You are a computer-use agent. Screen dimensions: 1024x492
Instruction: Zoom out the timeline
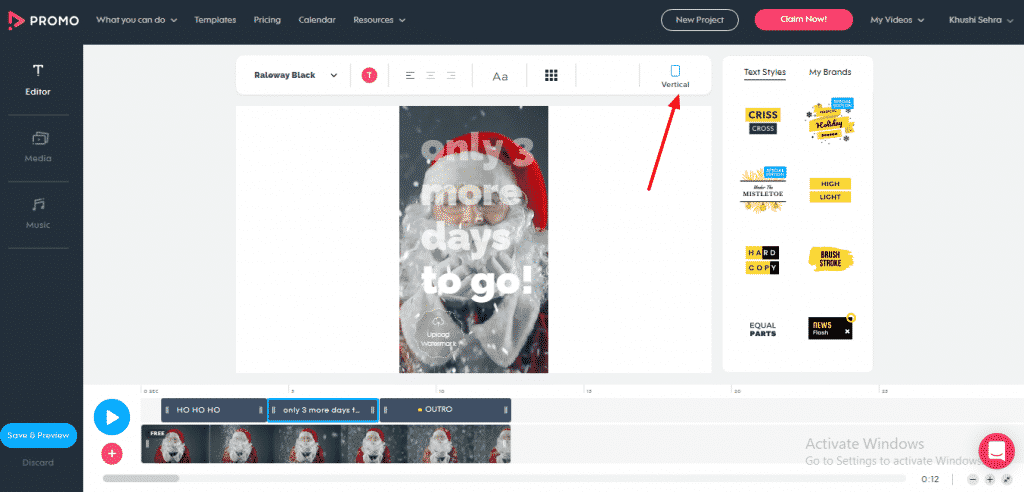click(x=972, y=480)
